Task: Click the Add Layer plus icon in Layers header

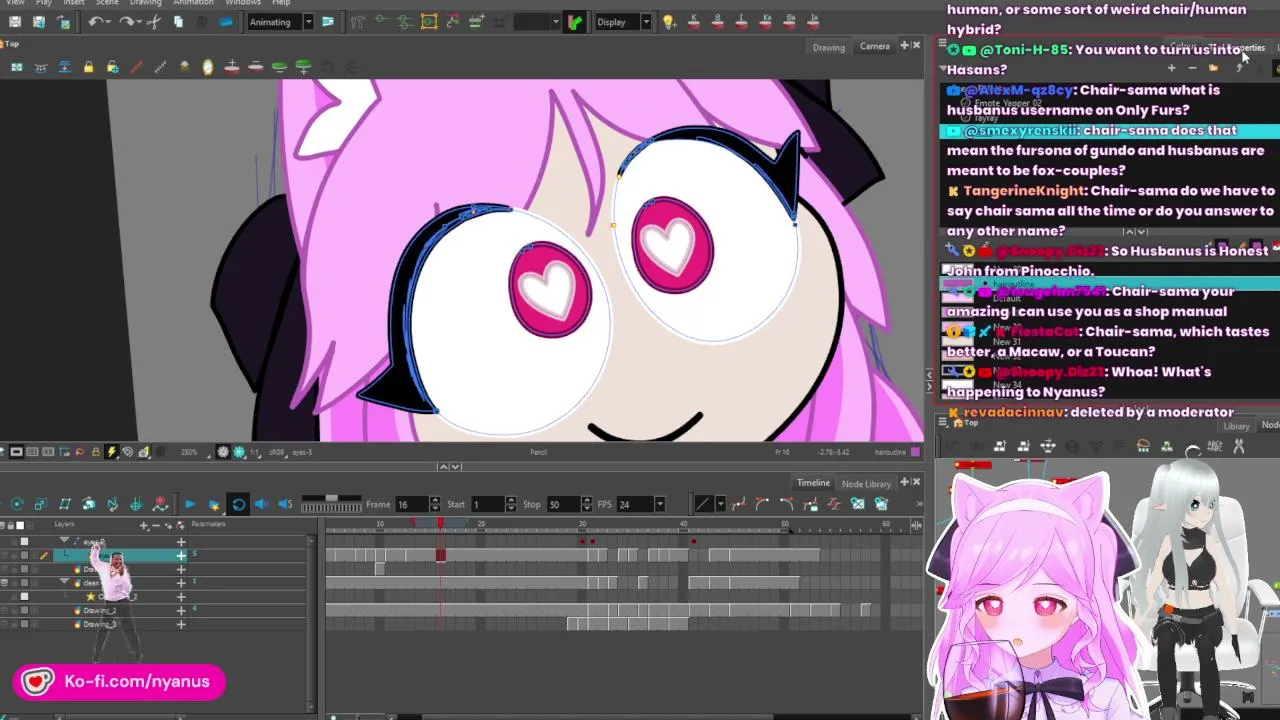Action: (143, 525)
